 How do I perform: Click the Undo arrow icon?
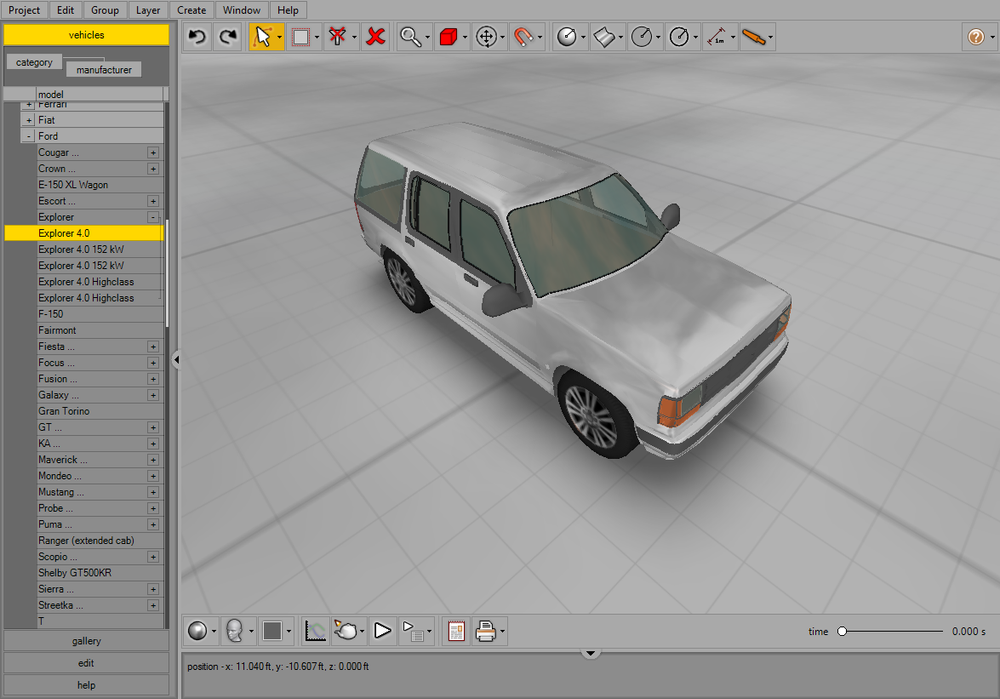pos(196,36)
